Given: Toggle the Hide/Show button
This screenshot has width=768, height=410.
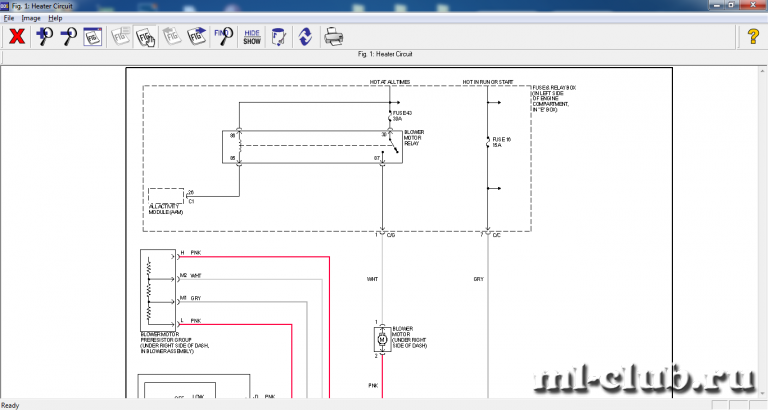Looking at the screenshot, I should pos(252,37).
